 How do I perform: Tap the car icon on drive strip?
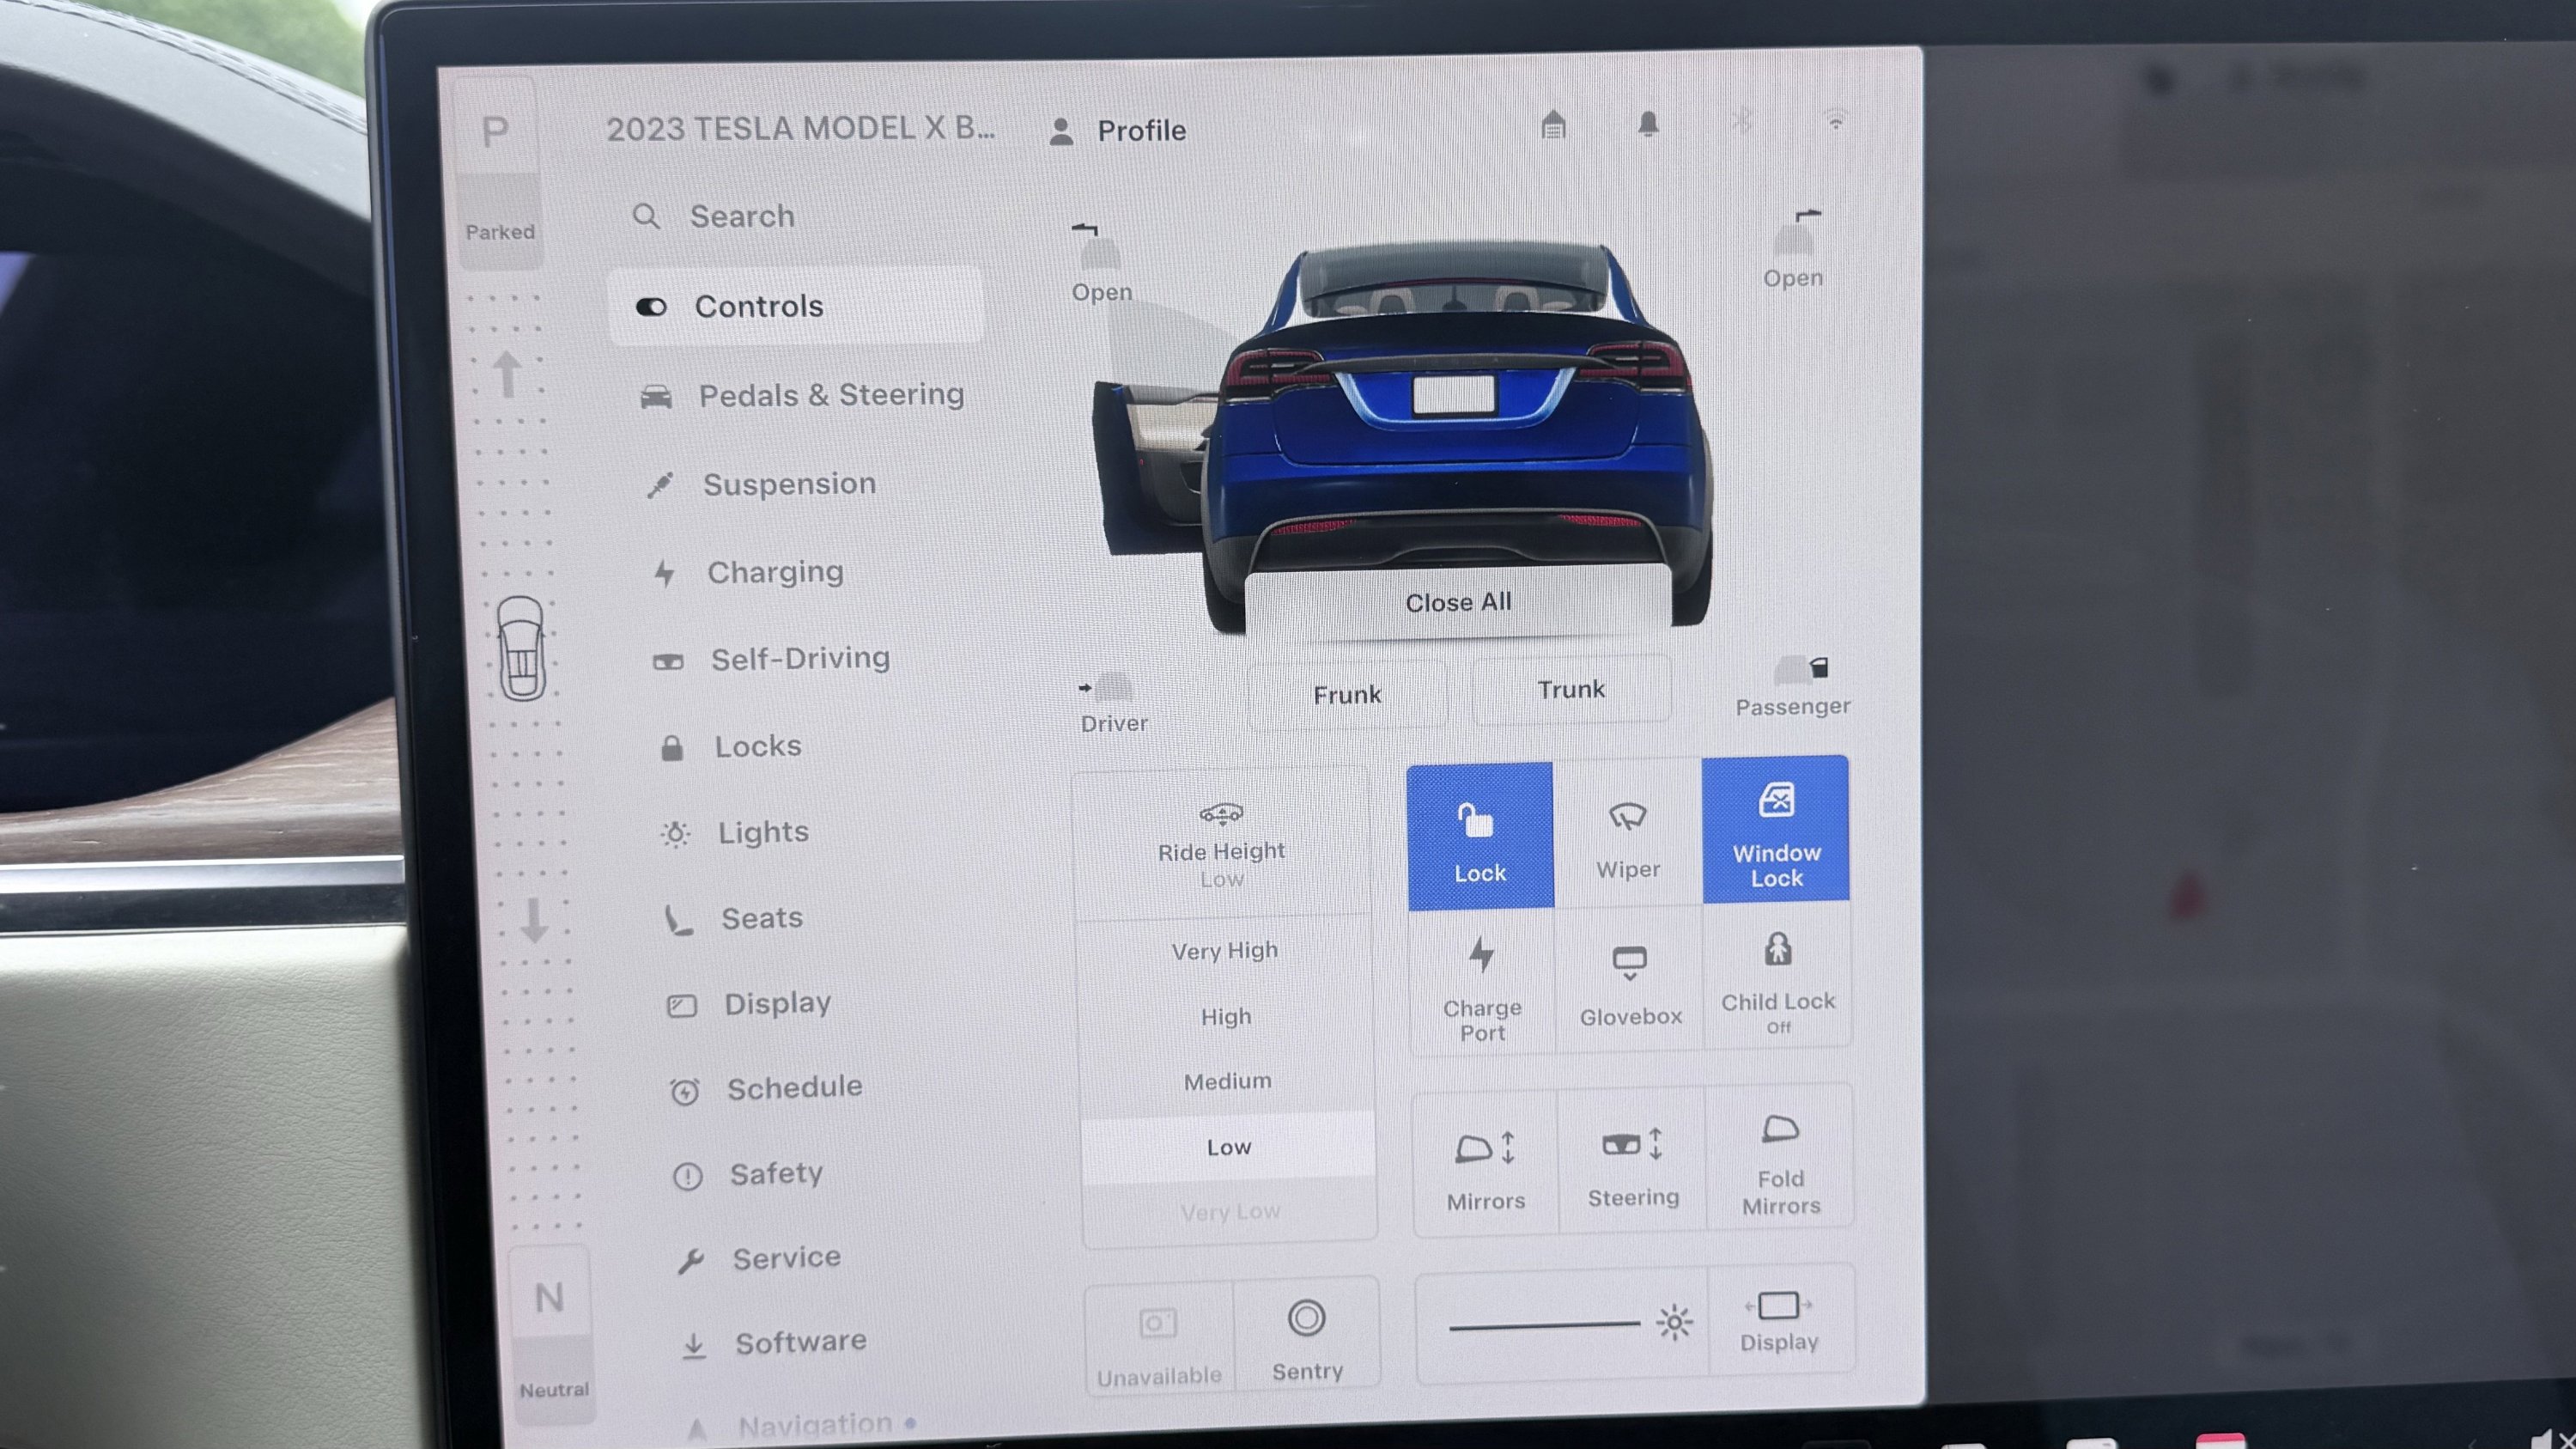[x=521, y=648]
